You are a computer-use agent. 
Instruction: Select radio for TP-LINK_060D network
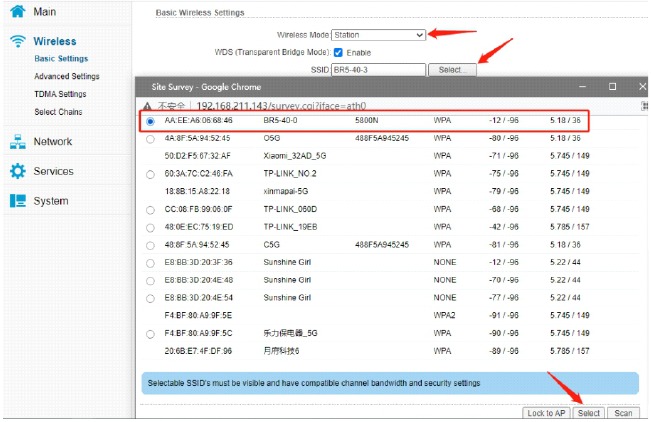150,210
